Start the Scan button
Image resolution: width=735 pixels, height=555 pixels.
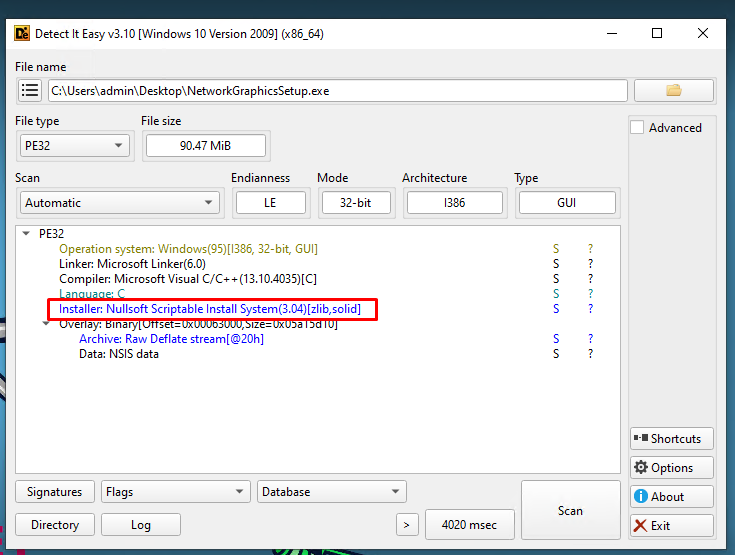[570, 510]
